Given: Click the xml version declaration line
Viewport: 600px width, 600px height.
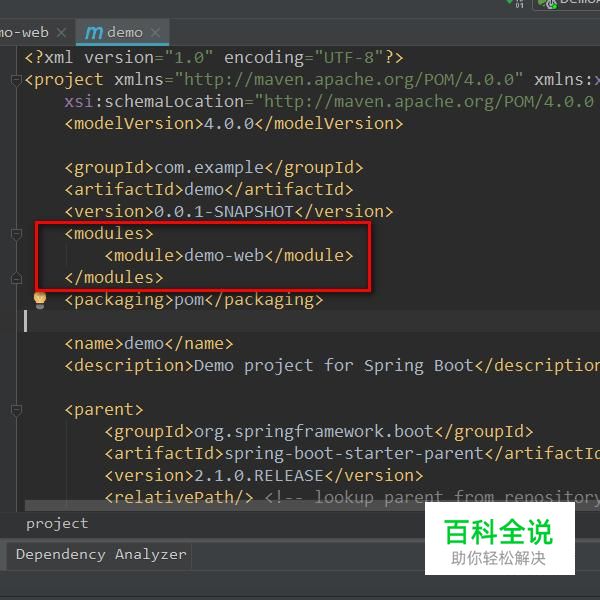Looking at the screenshot, I should click(x=214, y=57).
